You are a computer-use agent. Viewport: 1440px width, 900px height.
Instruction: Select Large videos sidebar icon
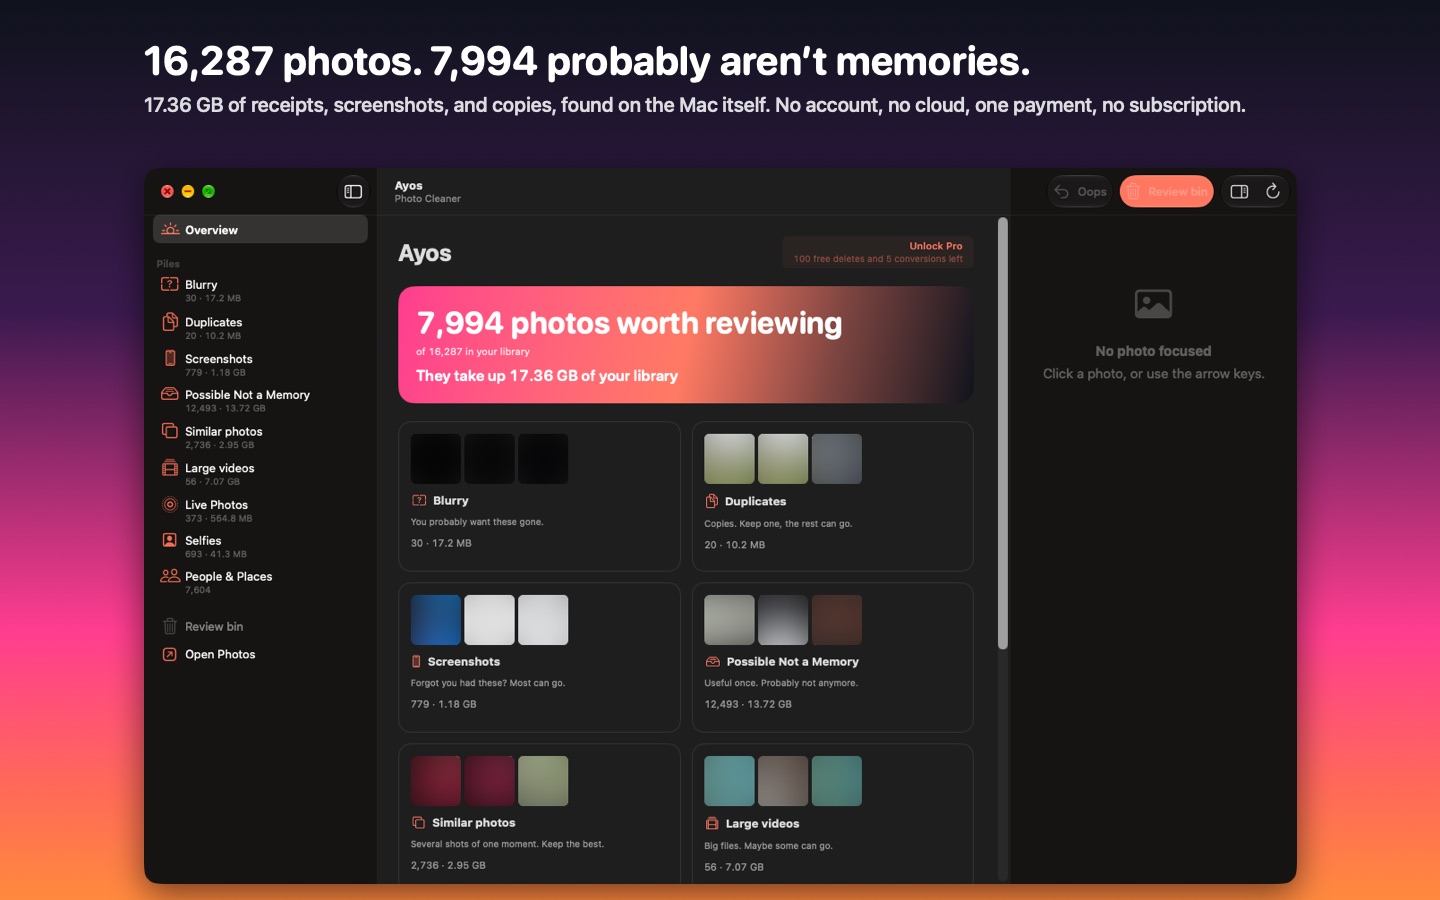170,468
